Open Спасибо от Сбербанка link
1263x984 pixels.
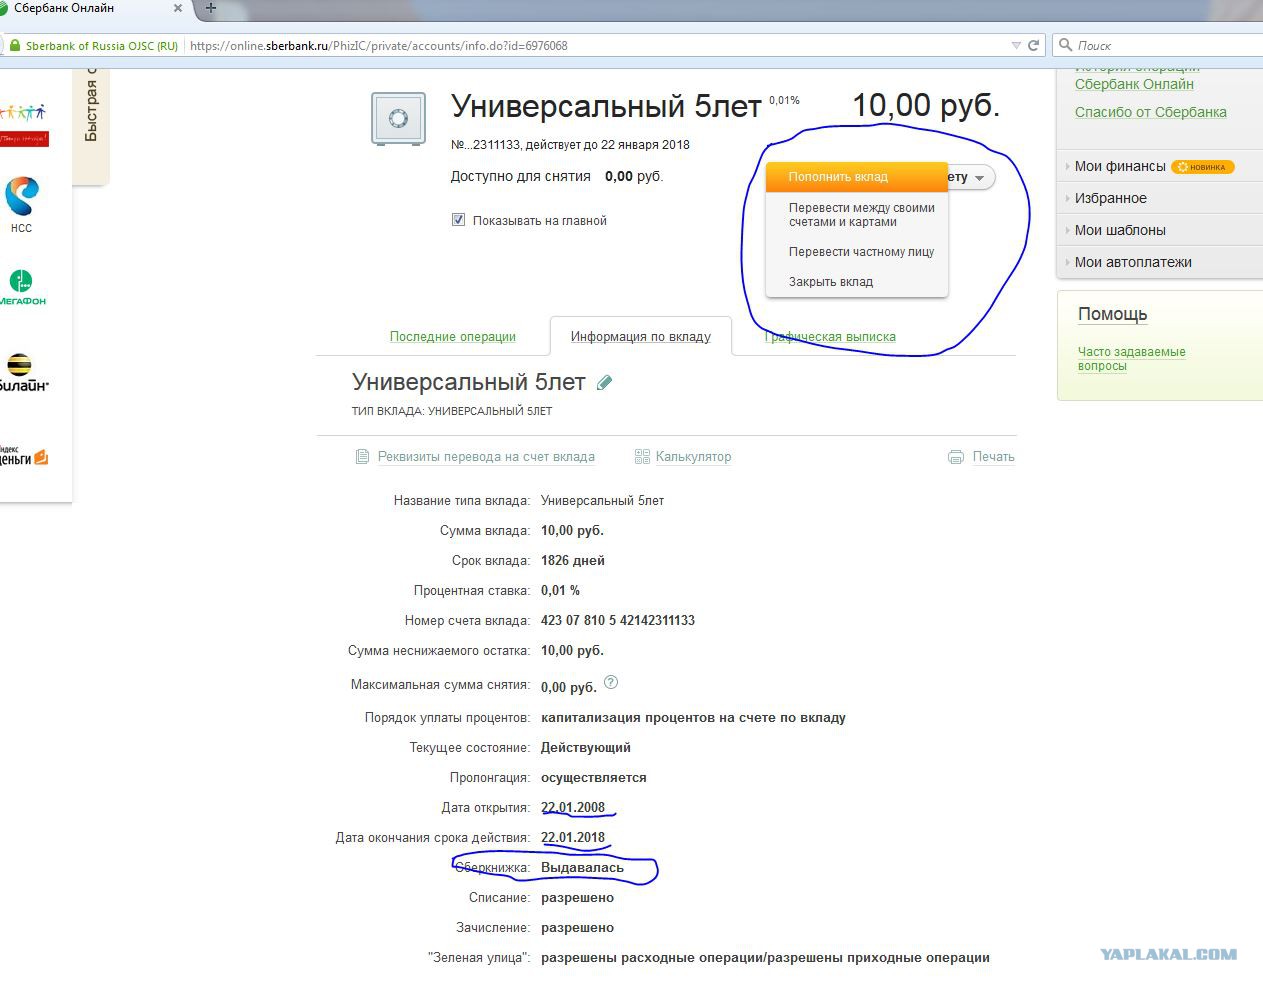pyautogui.click(x=1151, y=112)
